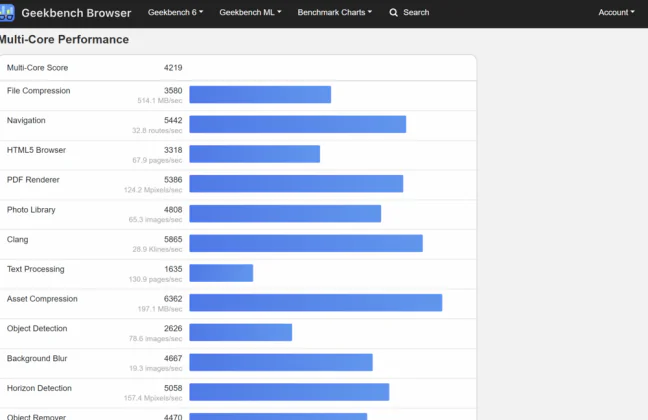Click the HTML5 Browser score bar

[x=255, y=154]
